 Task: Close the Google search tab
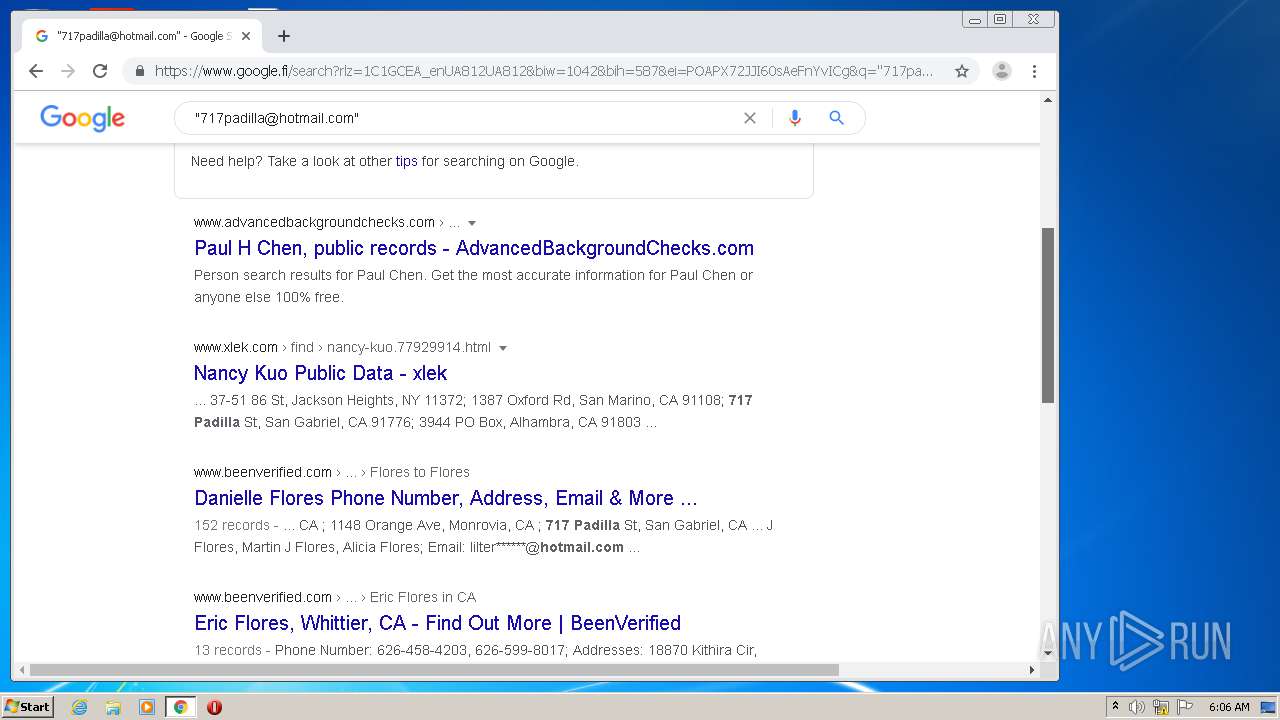(246, 36)
